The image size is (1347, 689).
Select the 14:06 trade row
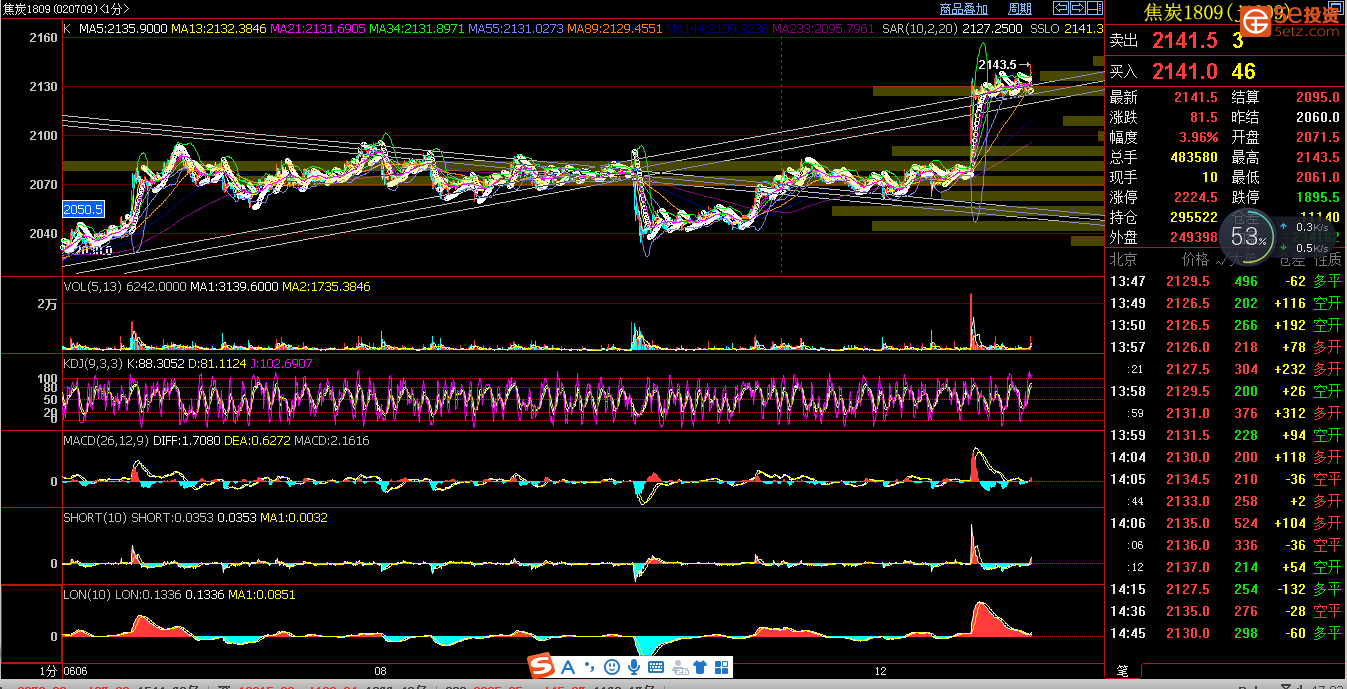click(1226, 523)
